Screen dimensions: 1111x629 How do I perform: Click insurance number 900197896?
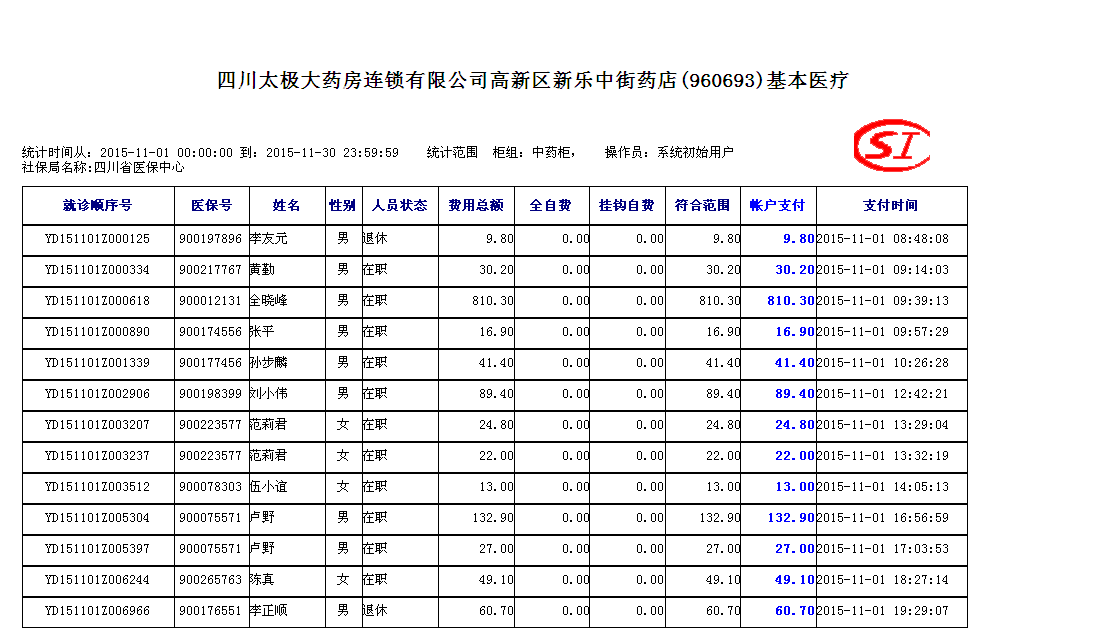(x=210, y=239)
